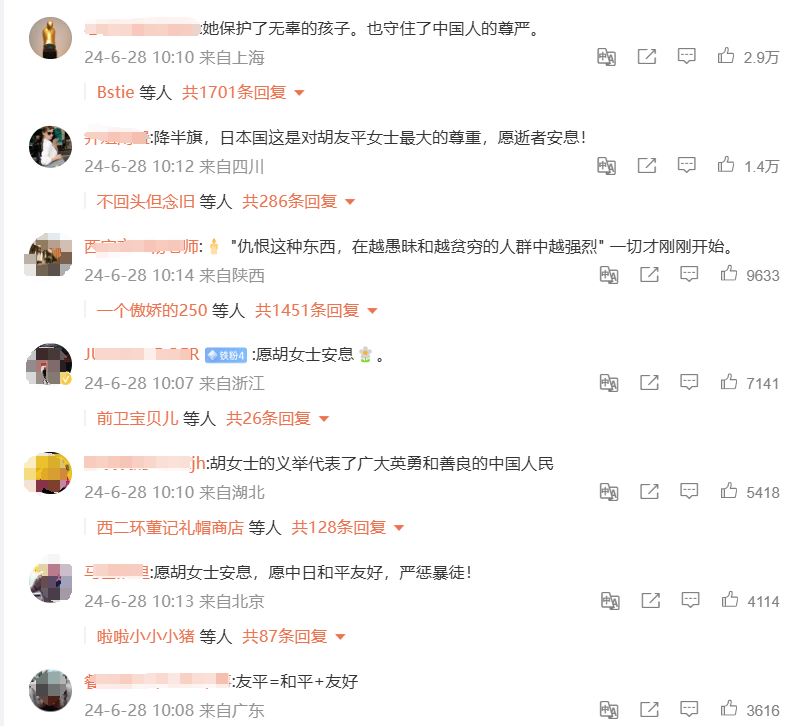
Task: Reply to the Zhejiang comment
Action: [x=688, y=382]
